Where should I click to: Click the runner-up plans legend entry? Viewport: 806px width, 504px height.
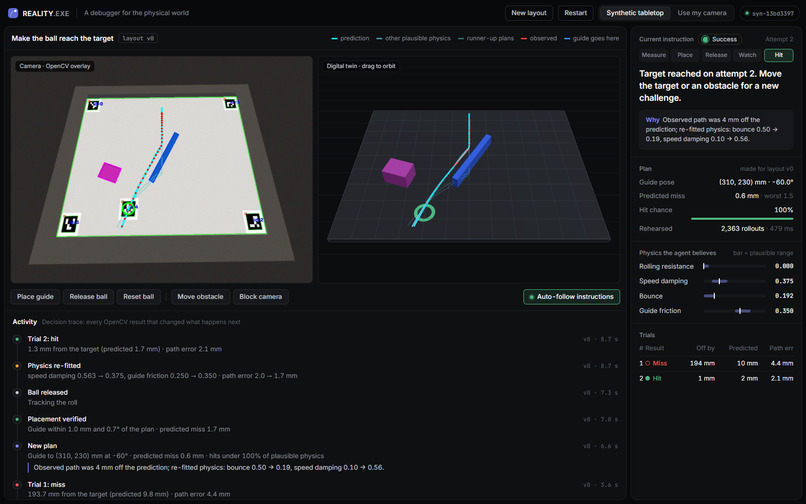pyautogui.click(x=486, y=38)
